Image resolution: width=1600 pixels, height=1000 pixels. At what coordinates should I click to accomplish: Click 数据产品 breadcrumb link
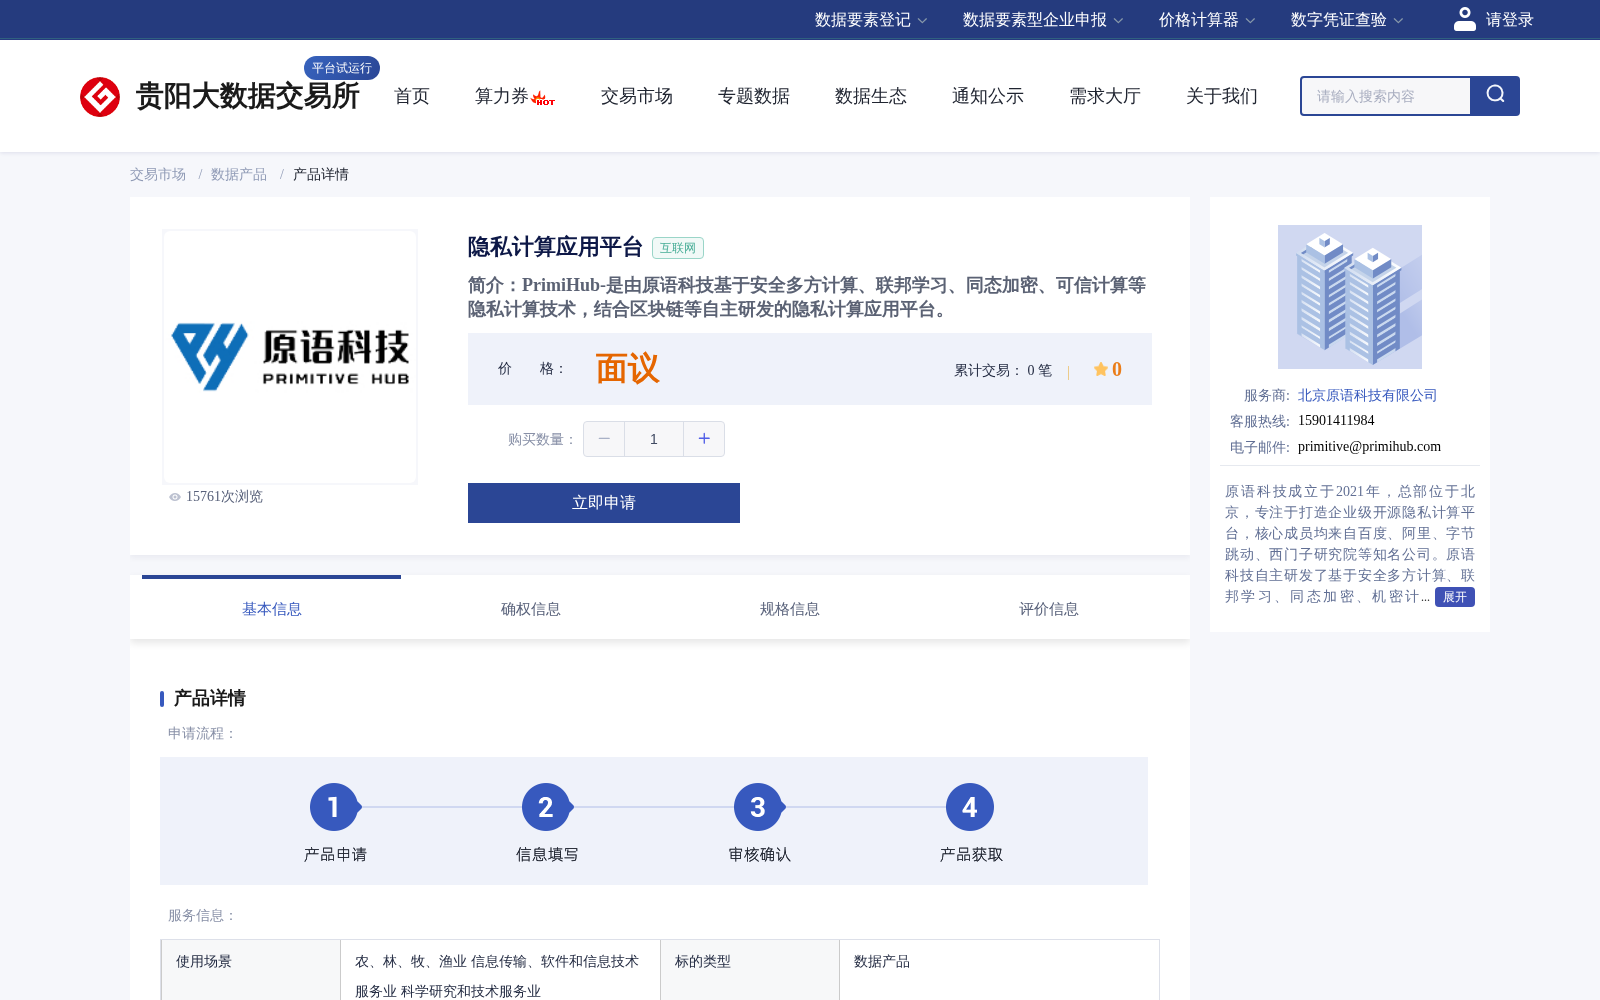(239, 175)
